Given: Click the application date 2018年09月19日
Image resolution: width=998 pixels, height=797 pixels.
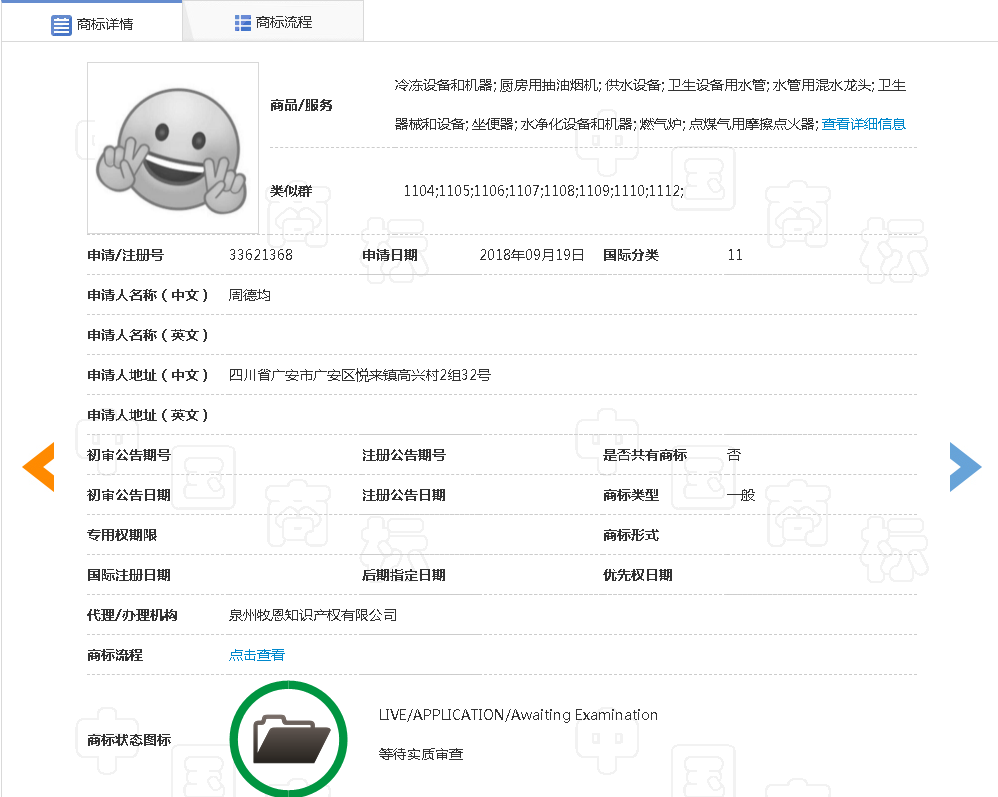Looking at the screenshot, I should click(531, 255).
